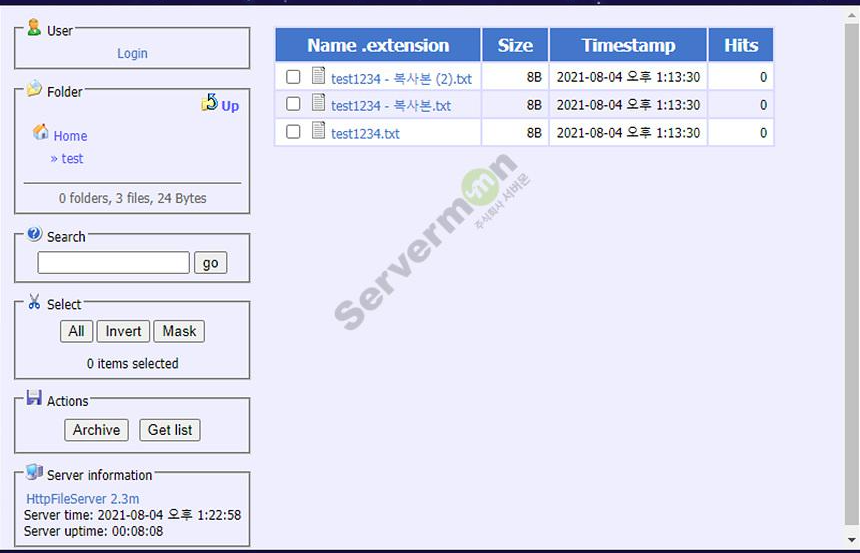Click the Mask selection button

(x=179, y=331)
